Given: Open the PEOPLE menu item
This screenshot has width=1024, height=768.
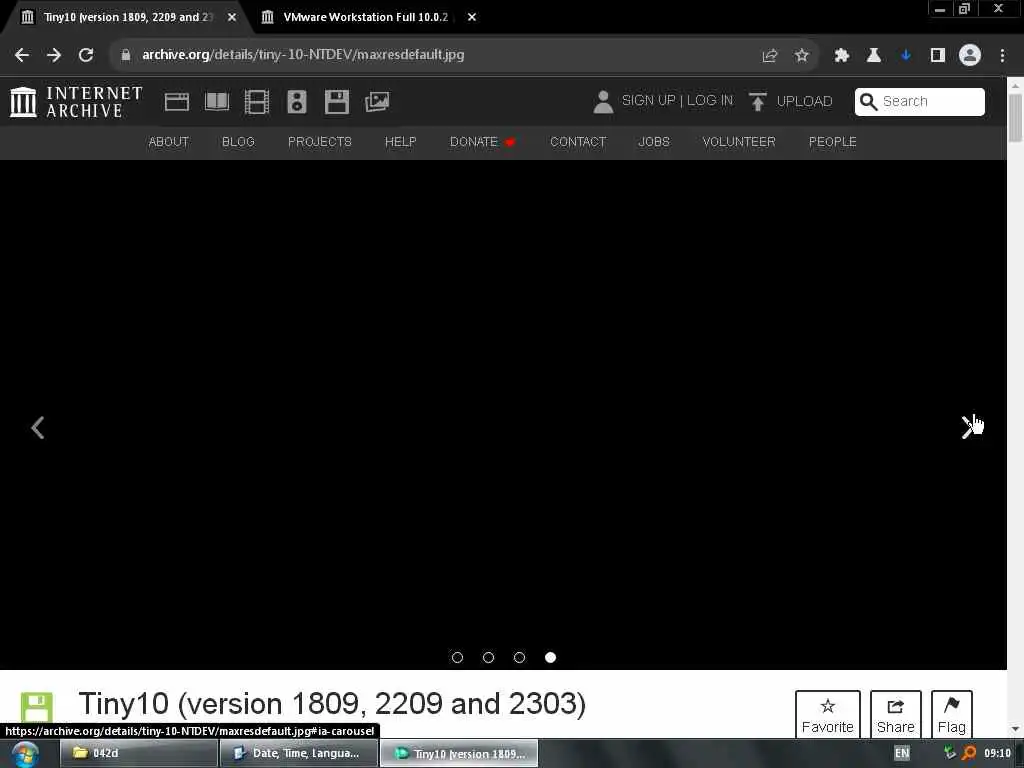Looking at the screenshot, I should 833,142.
